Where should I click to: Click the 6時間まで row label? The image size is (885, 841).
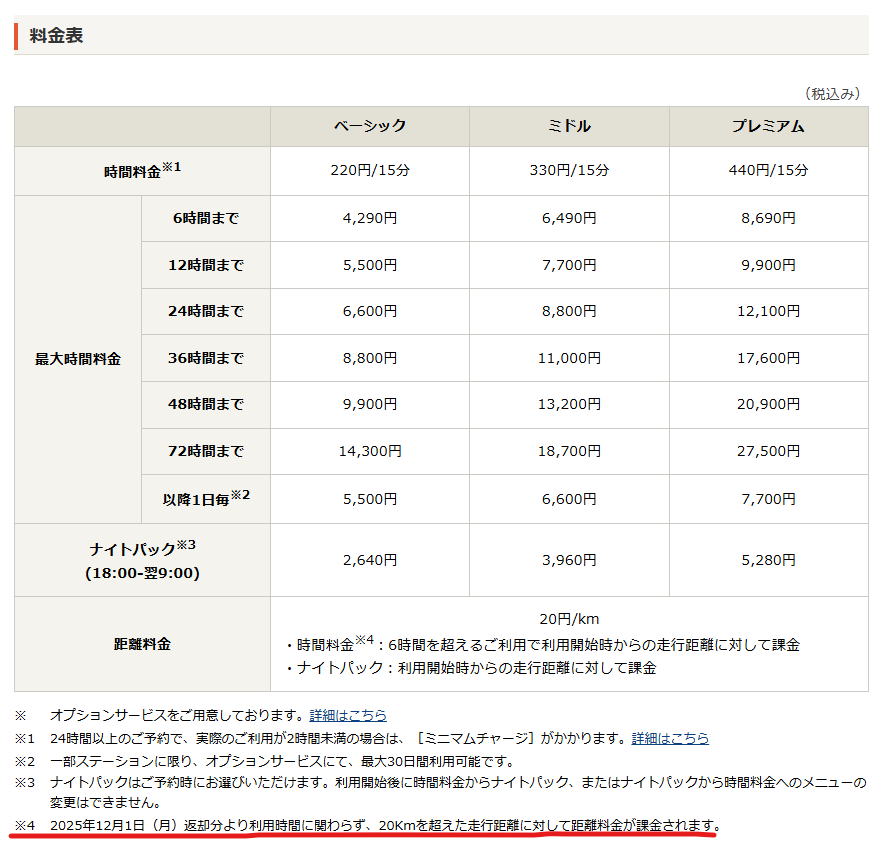(x=205, y=218)
